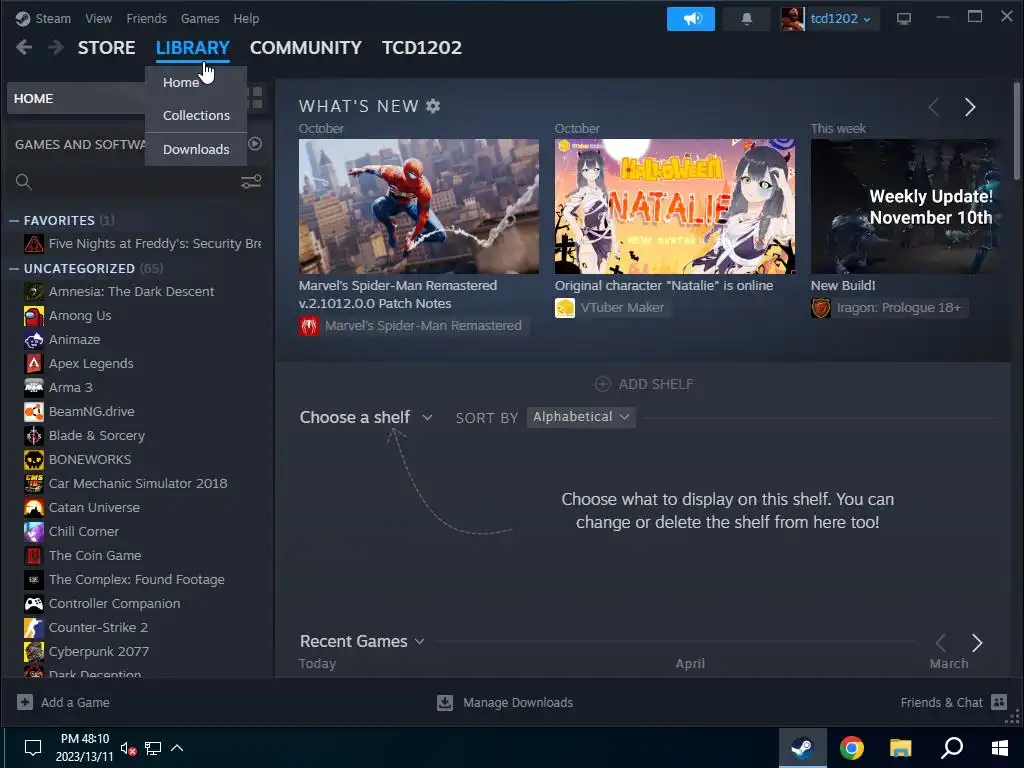Image resolution: width=1024 pixels, height=768 pixels.
Task: Open the Games menu
Action: (200, 18)
